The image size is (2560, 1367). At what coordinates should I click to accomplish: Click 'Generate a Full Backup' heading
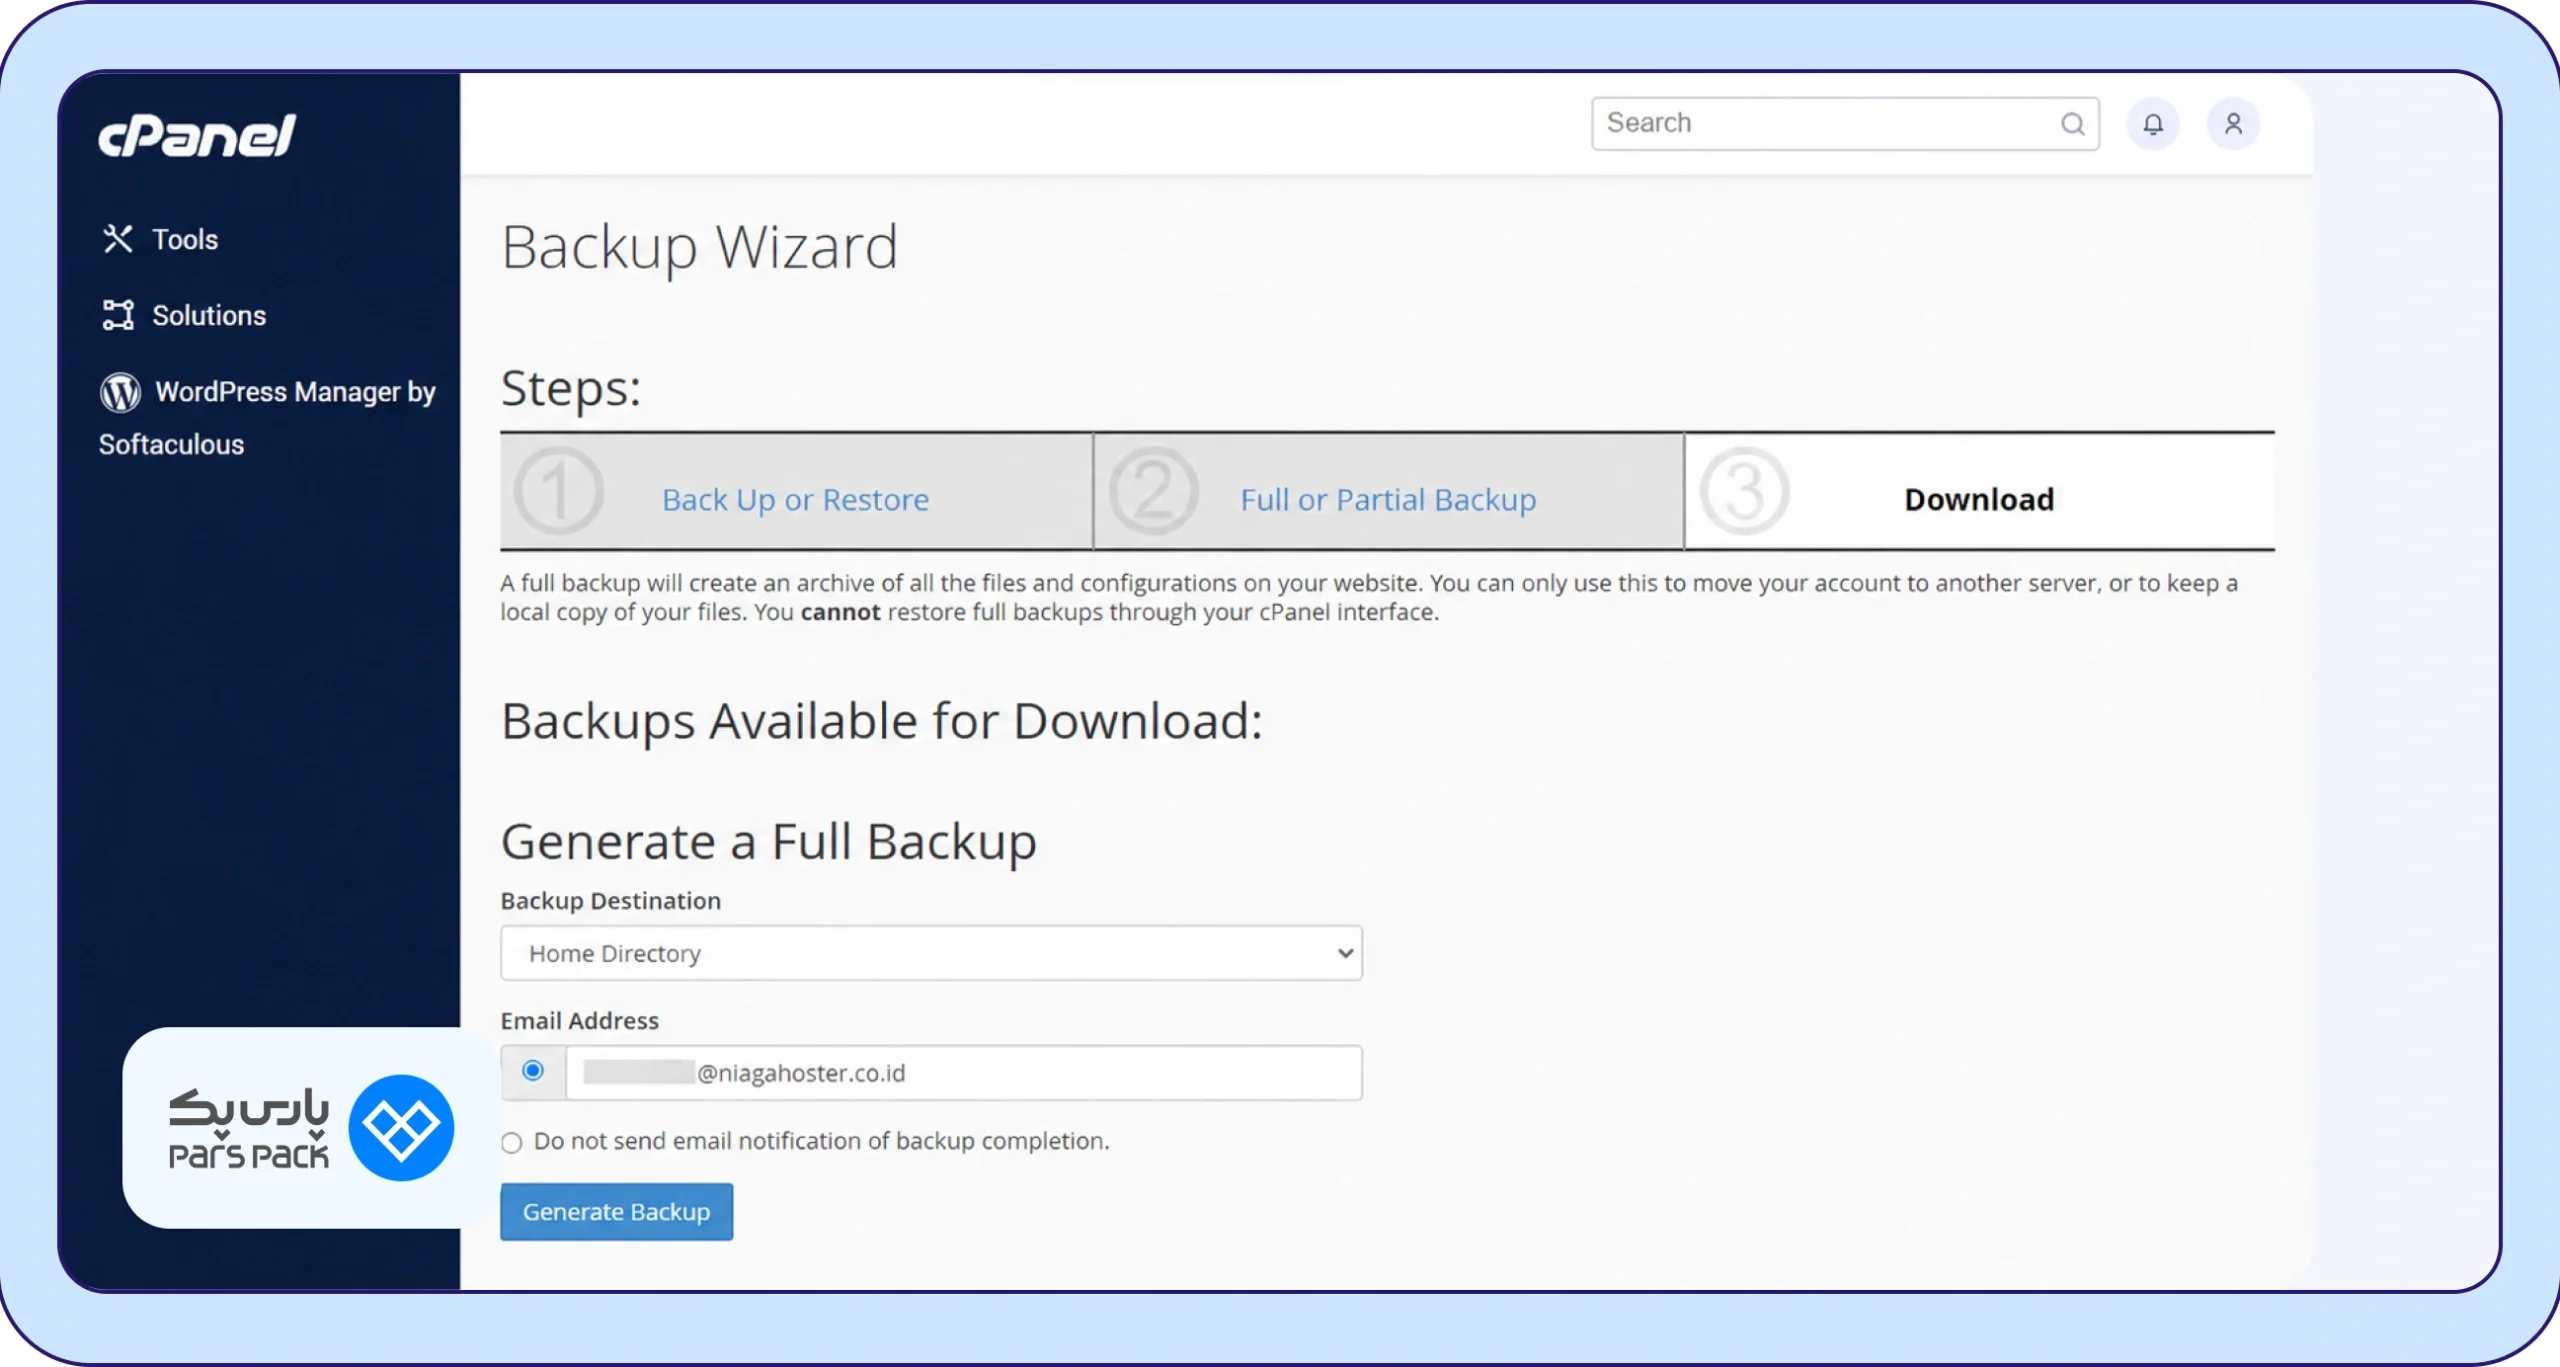click(x=769, y=842)
